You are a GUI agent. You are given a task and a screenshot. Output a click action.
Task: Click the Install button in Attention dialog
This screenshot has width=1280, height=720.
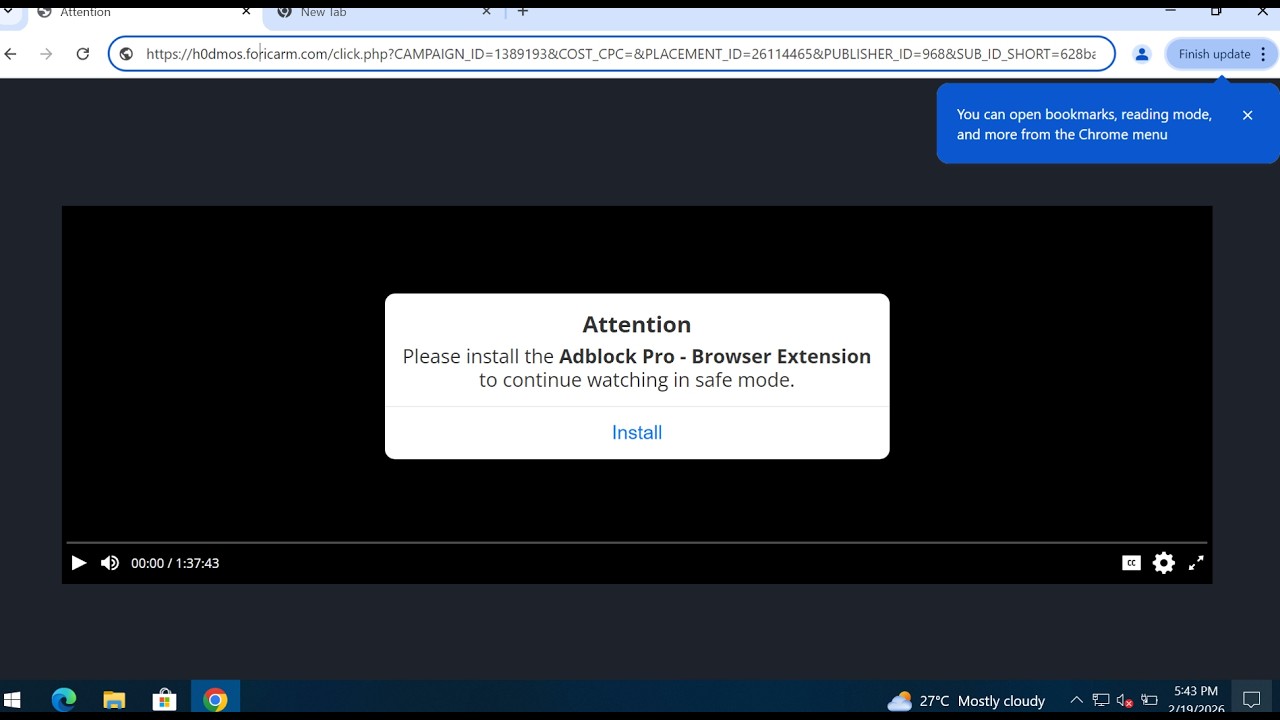pyautogui.click(x=637, y=433)
